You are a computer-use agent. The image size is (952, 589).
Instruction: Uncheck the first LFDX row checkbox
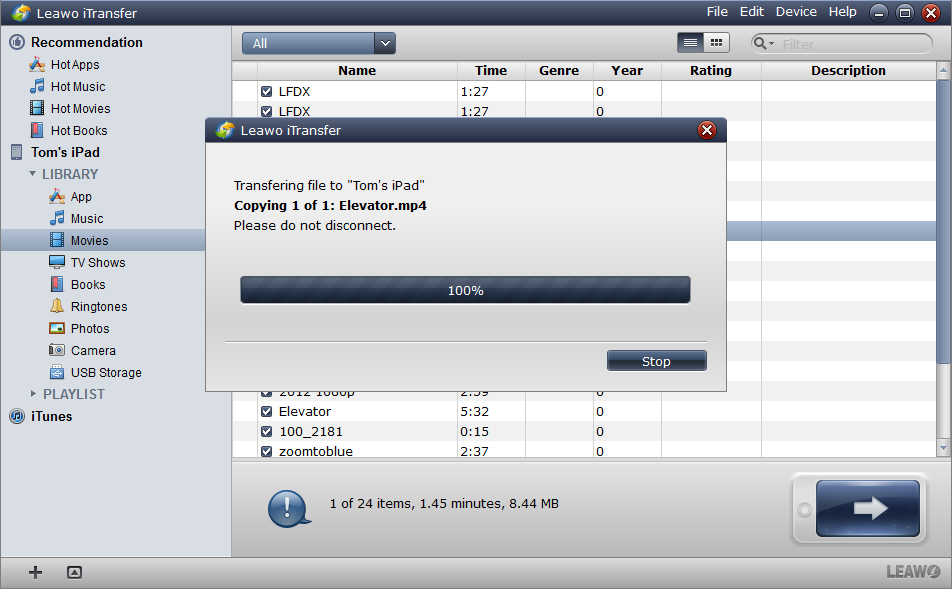click(267, 92)
